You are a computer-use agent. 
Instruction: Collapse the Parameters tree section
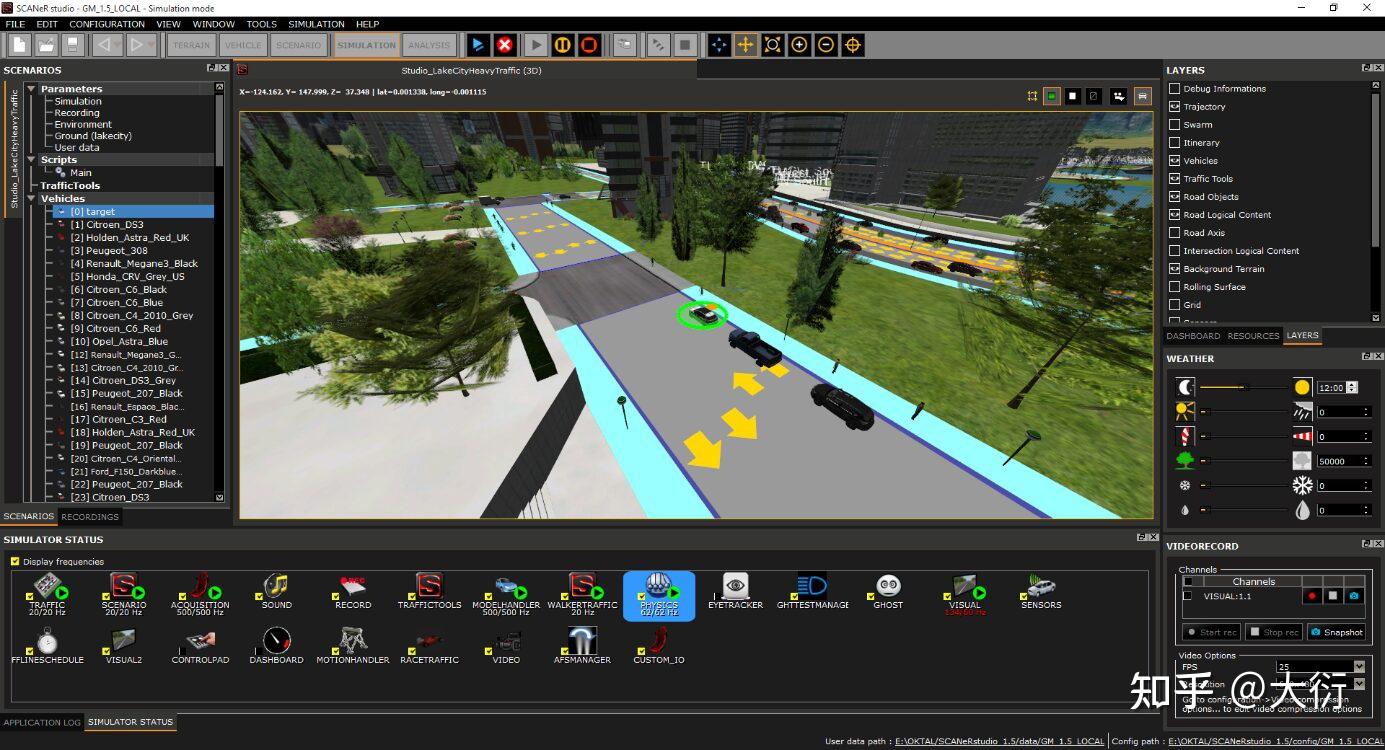[x=31, y=89]
